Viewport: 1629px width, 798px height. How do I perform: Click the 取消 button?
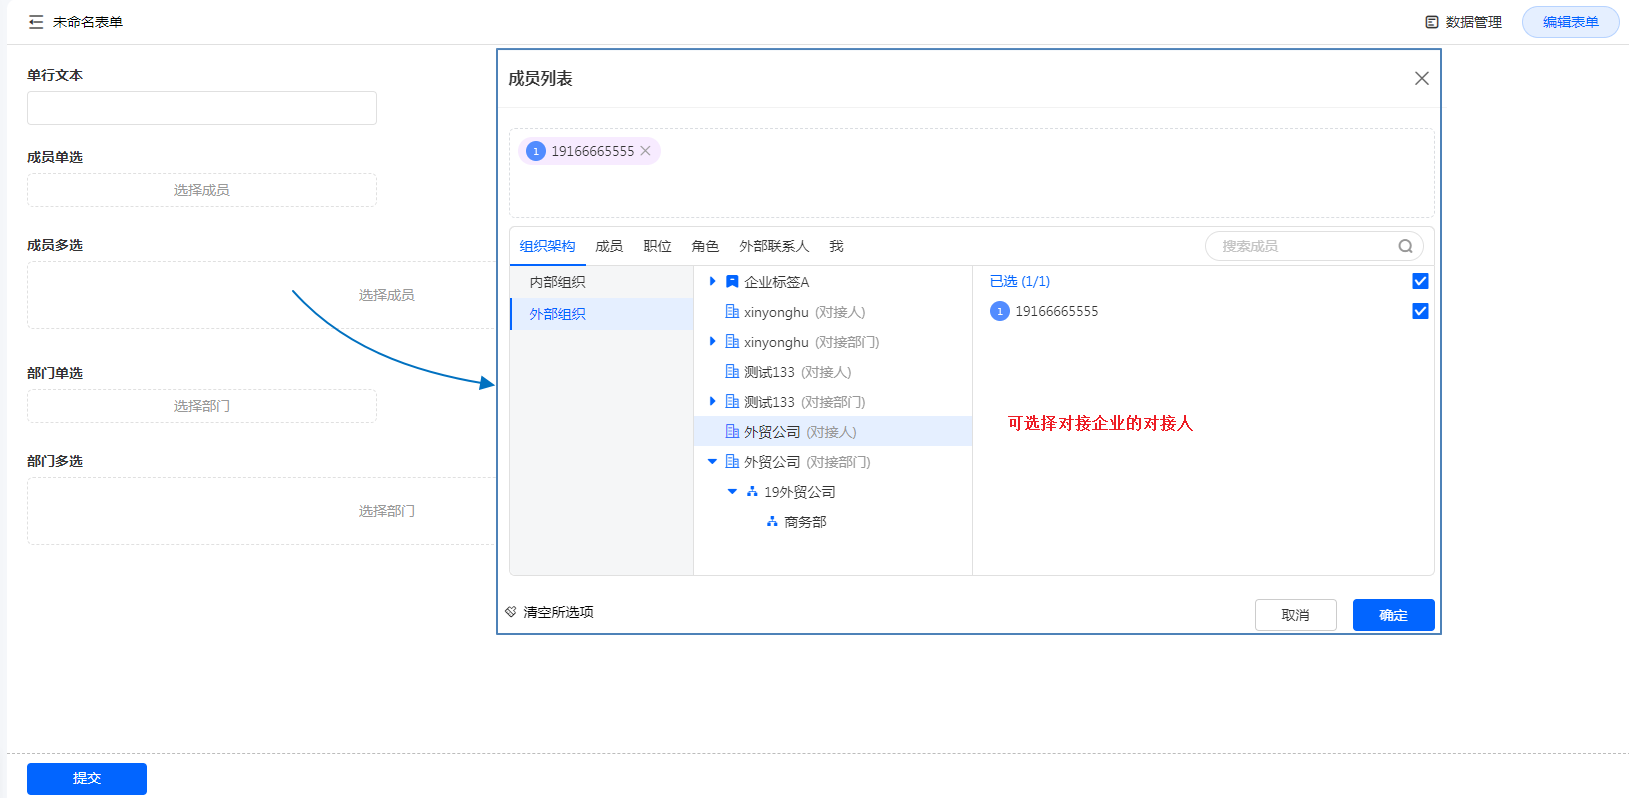pyautogui.click(x=1295, y=615)
